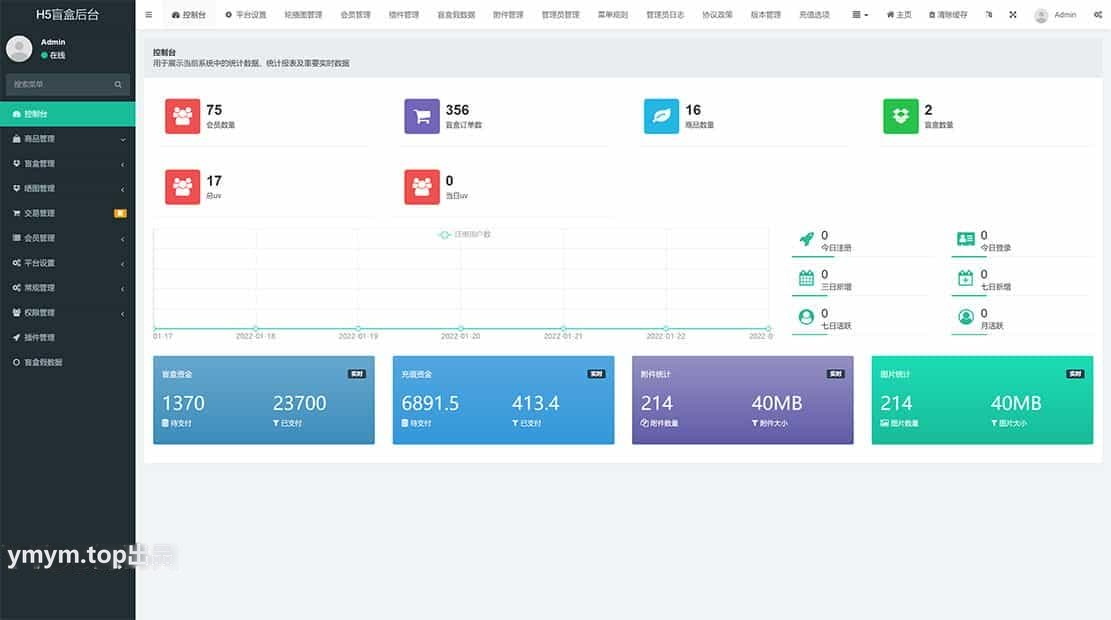Open the list-view dropdown in the top bar
The height and width of the screenshot is (620, 1111).
coord(859,14)
